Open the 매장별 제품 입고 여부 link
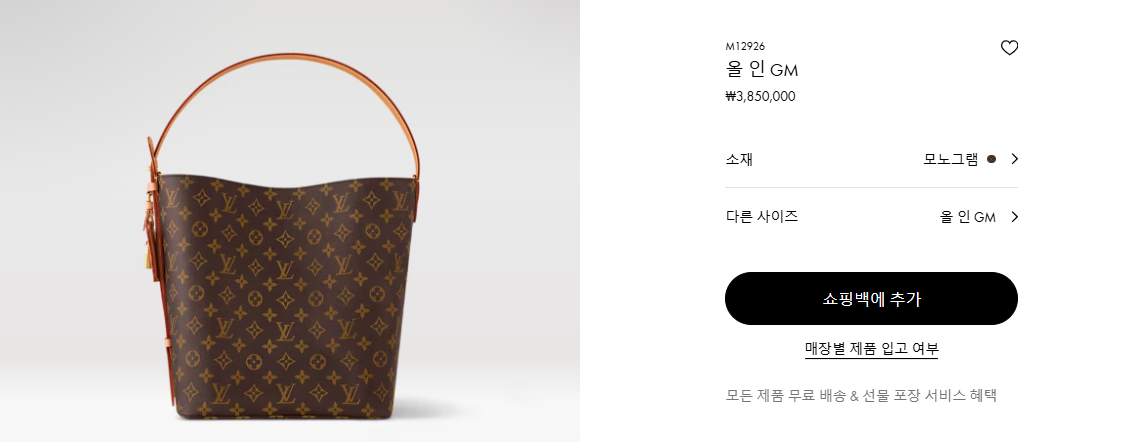Viewport: 1123px width, 442px height. point(871,349)
